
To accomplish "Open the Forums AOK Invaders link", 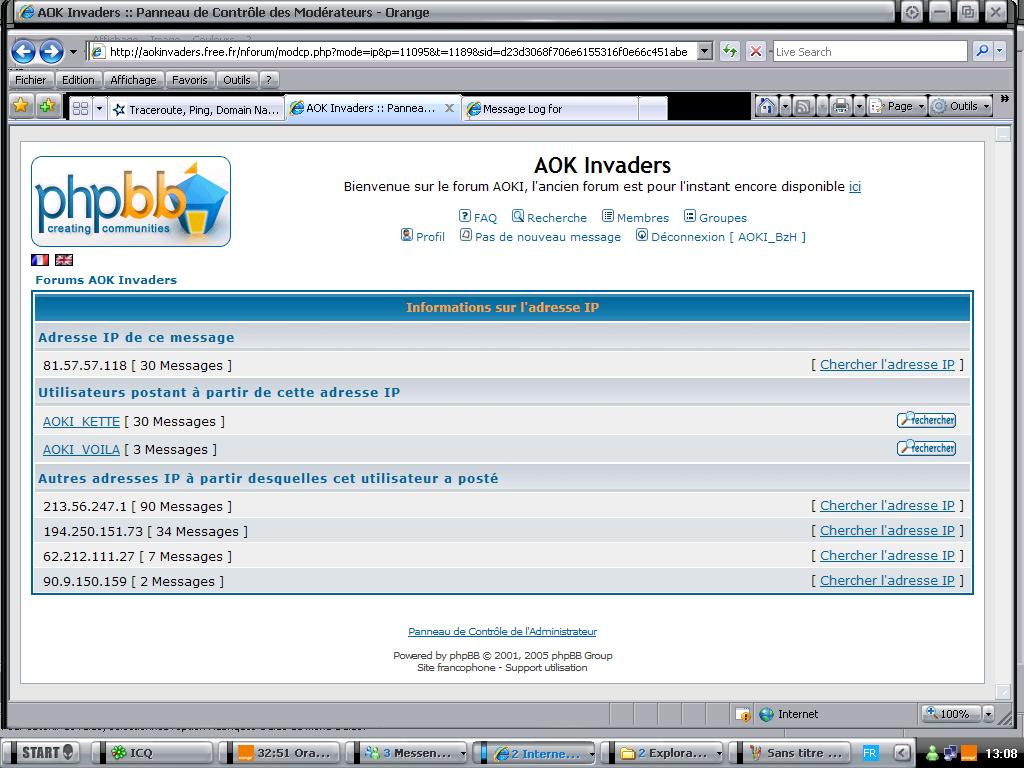I will coord(106,280).
